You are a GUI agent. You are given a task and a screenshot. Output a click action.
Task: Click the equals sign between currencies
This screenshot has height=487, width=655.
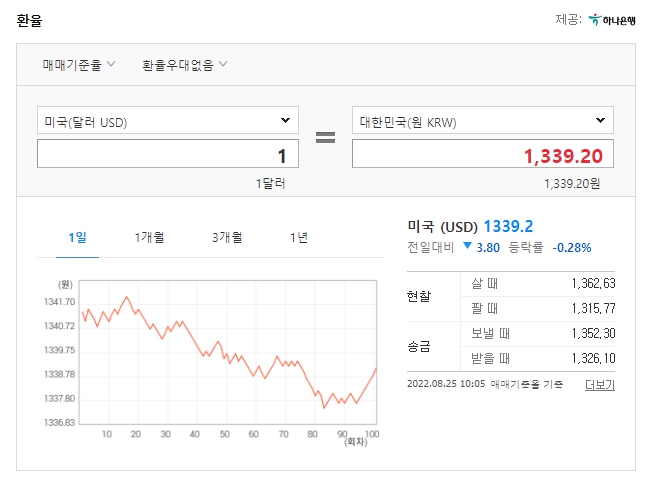click(x=325, y=137)
